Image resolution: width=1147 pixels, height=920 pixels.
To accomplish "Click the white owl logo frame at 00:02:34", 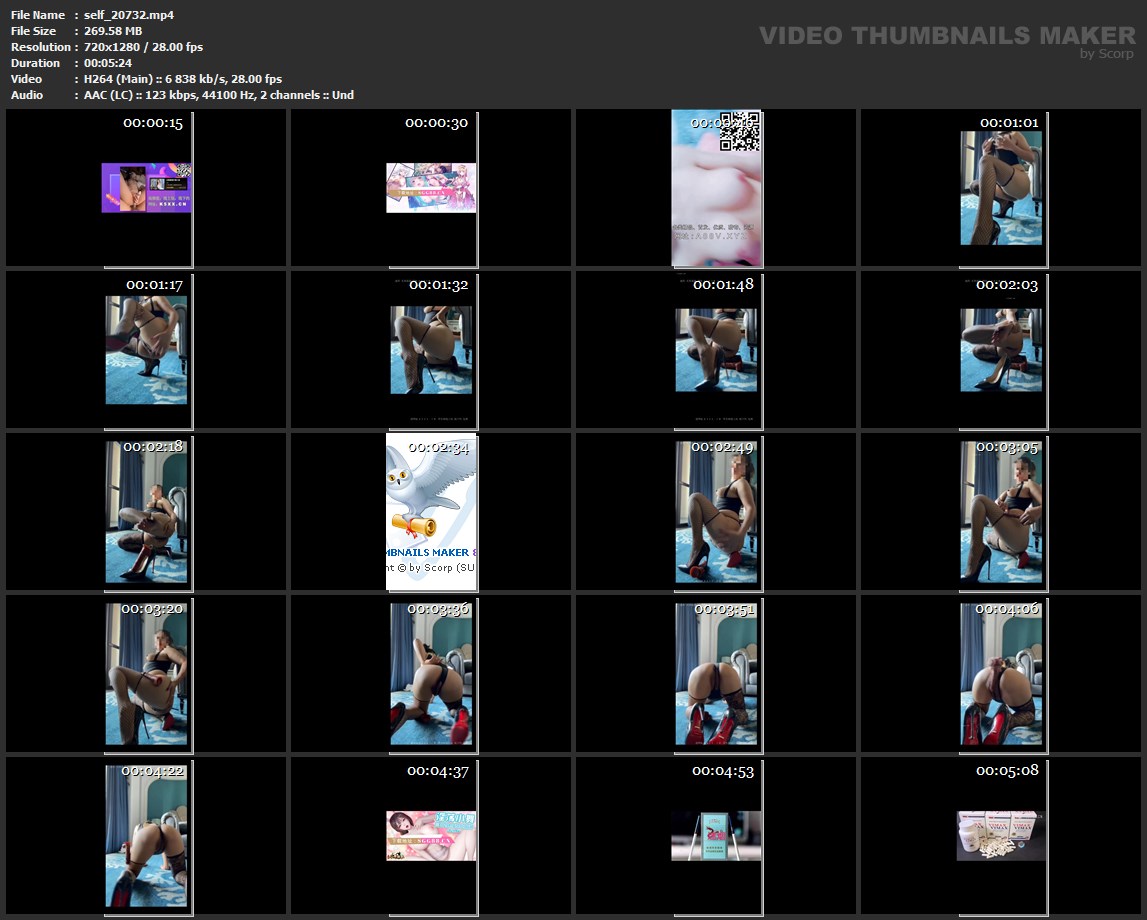I will (431, 512).
